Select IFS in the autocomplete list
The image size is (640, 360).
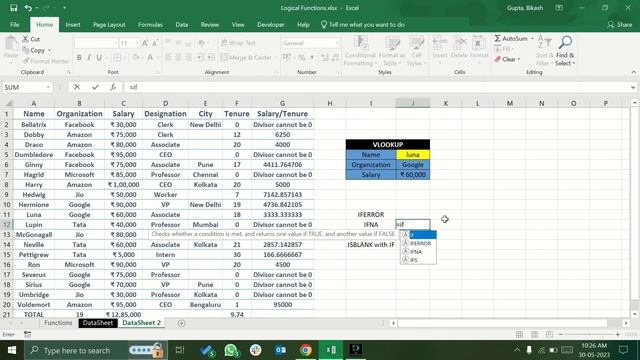click(418, 260)
